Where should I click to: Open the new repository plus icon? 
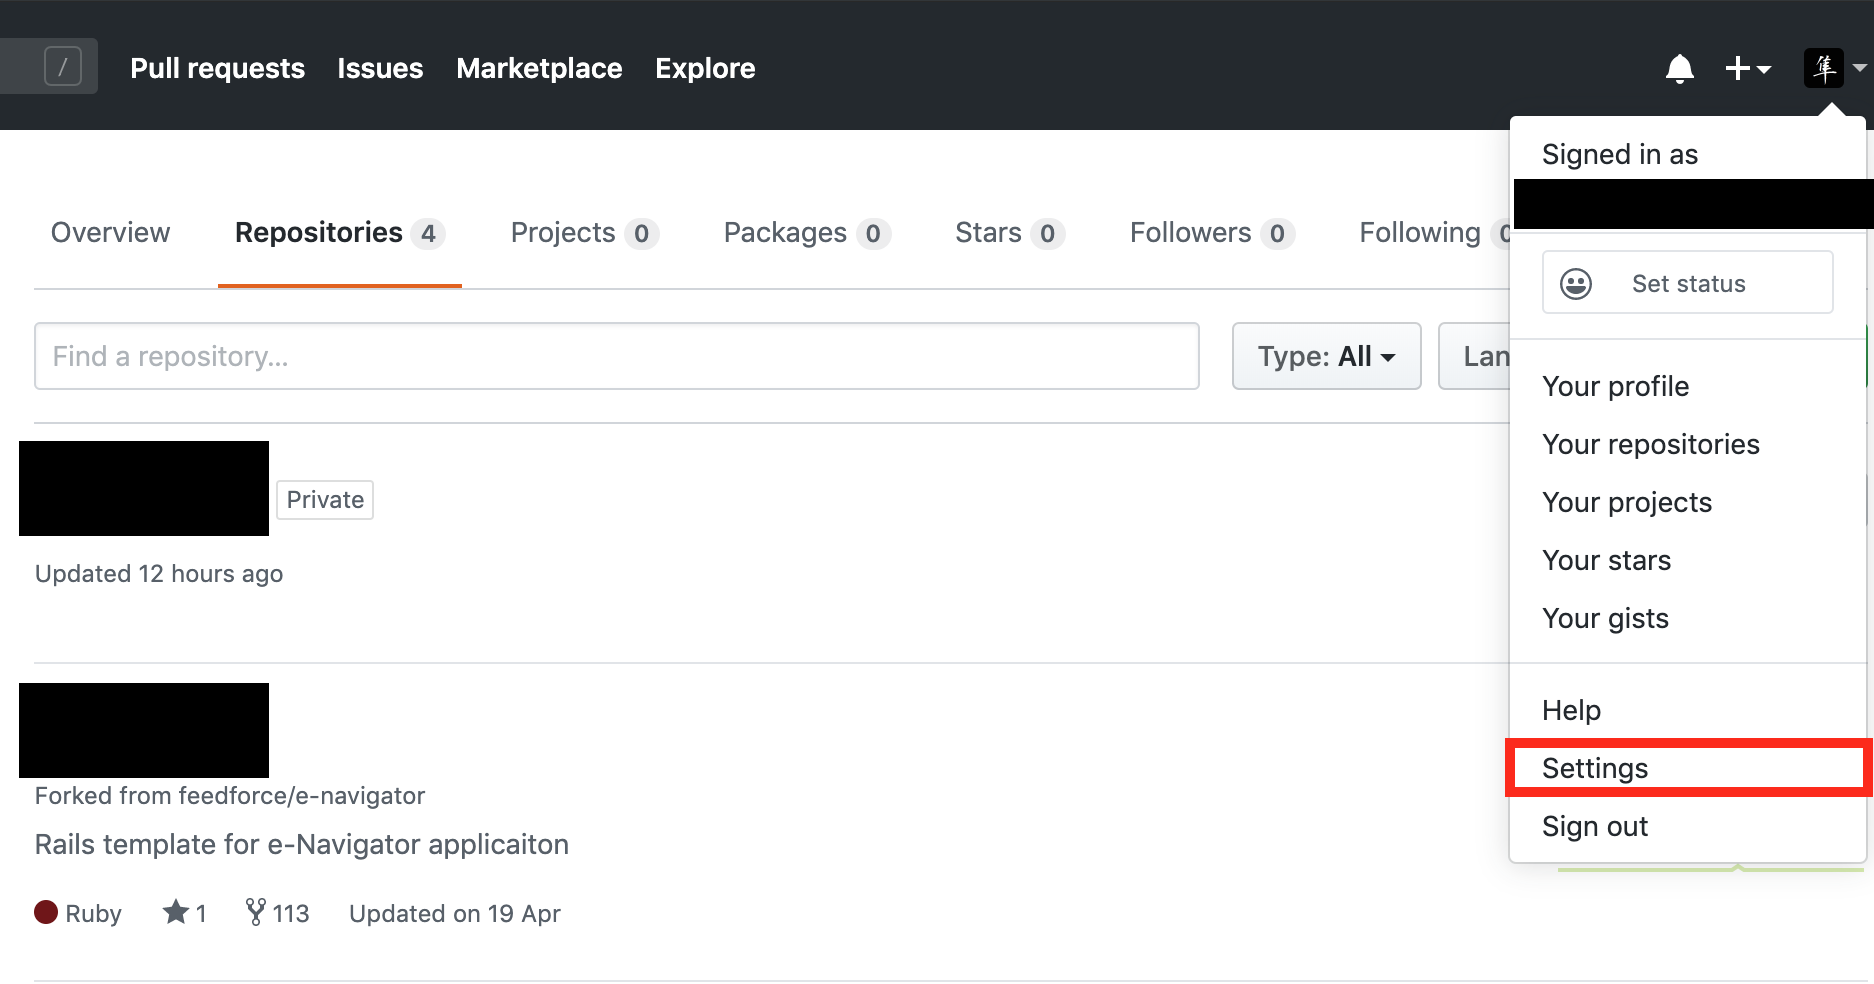tap(1737, 68)
